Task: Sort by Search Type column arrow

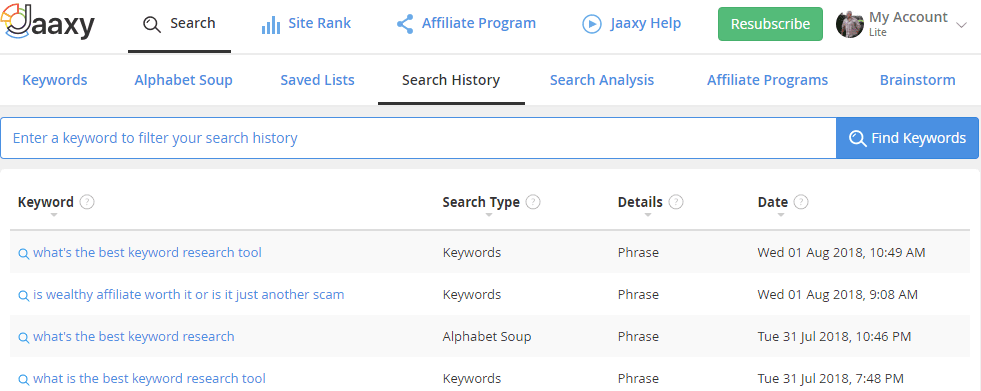Action: tap(489, 215)
